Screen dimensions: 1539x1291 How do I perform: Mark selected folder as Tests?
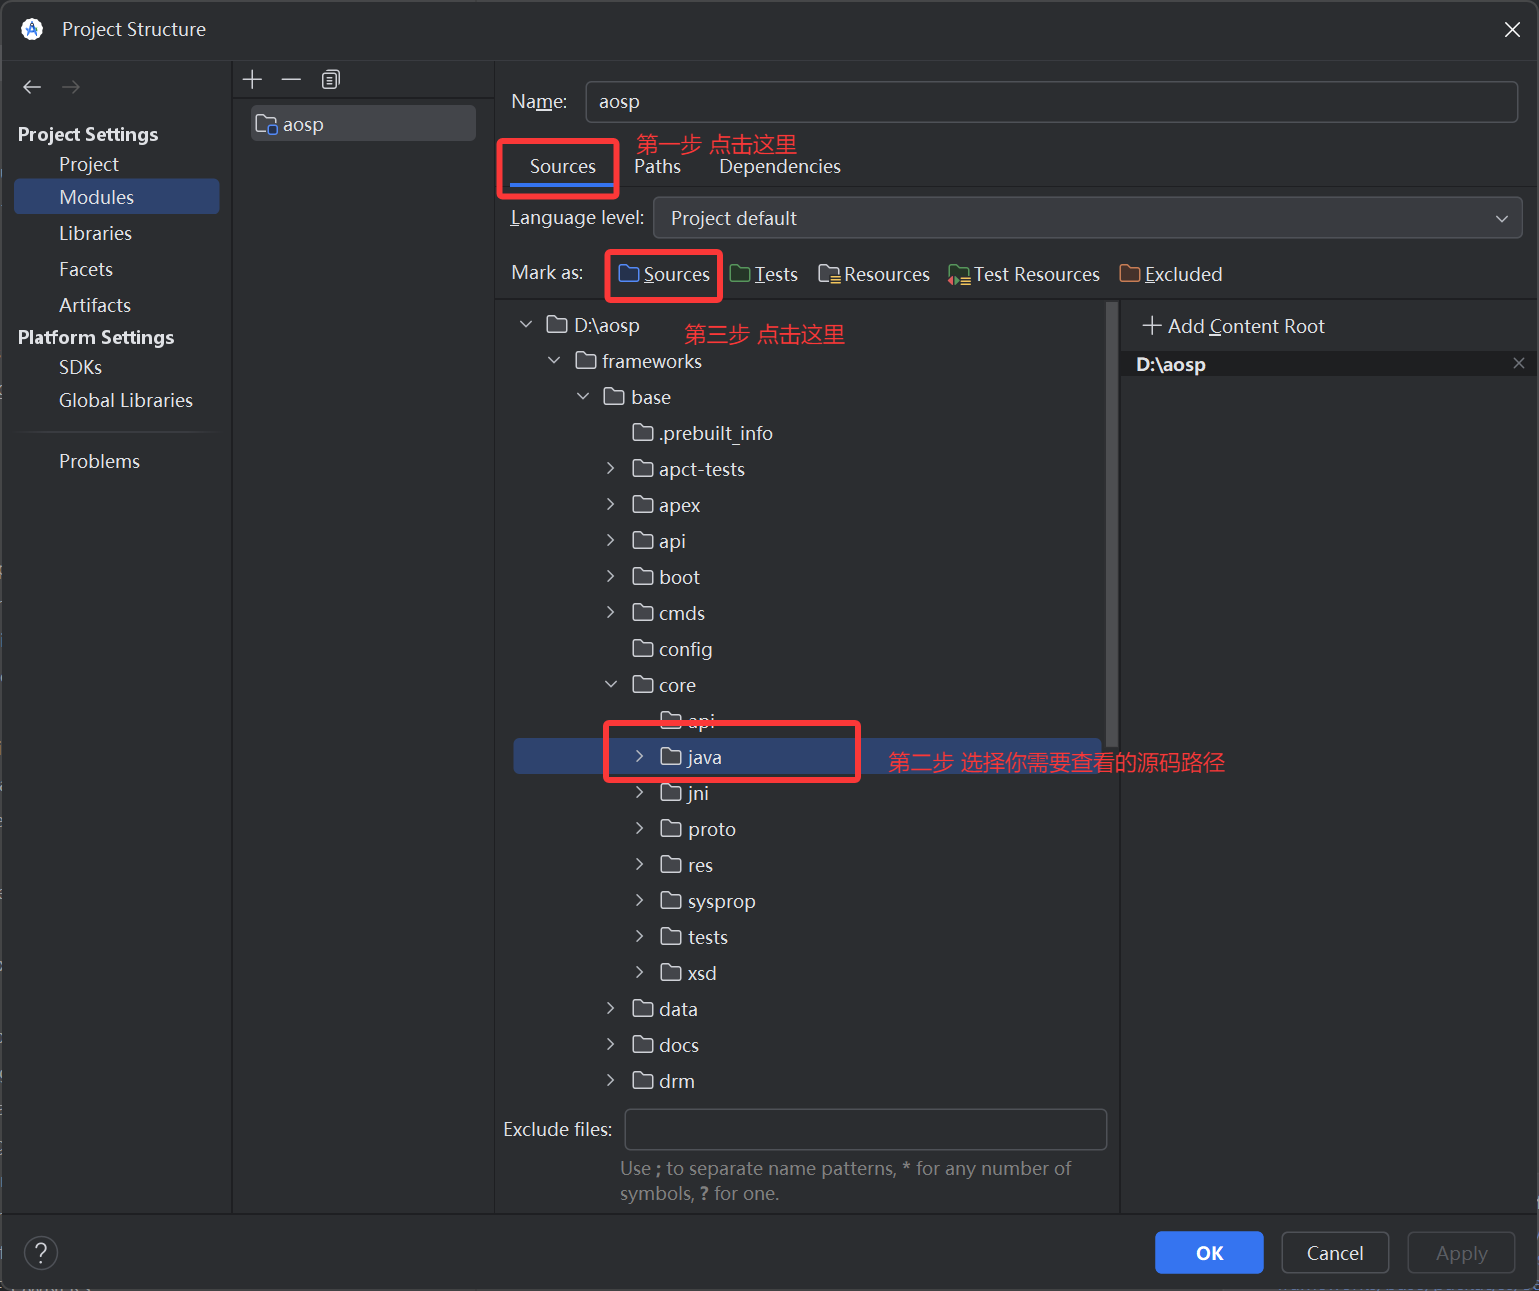pos(764,274)
